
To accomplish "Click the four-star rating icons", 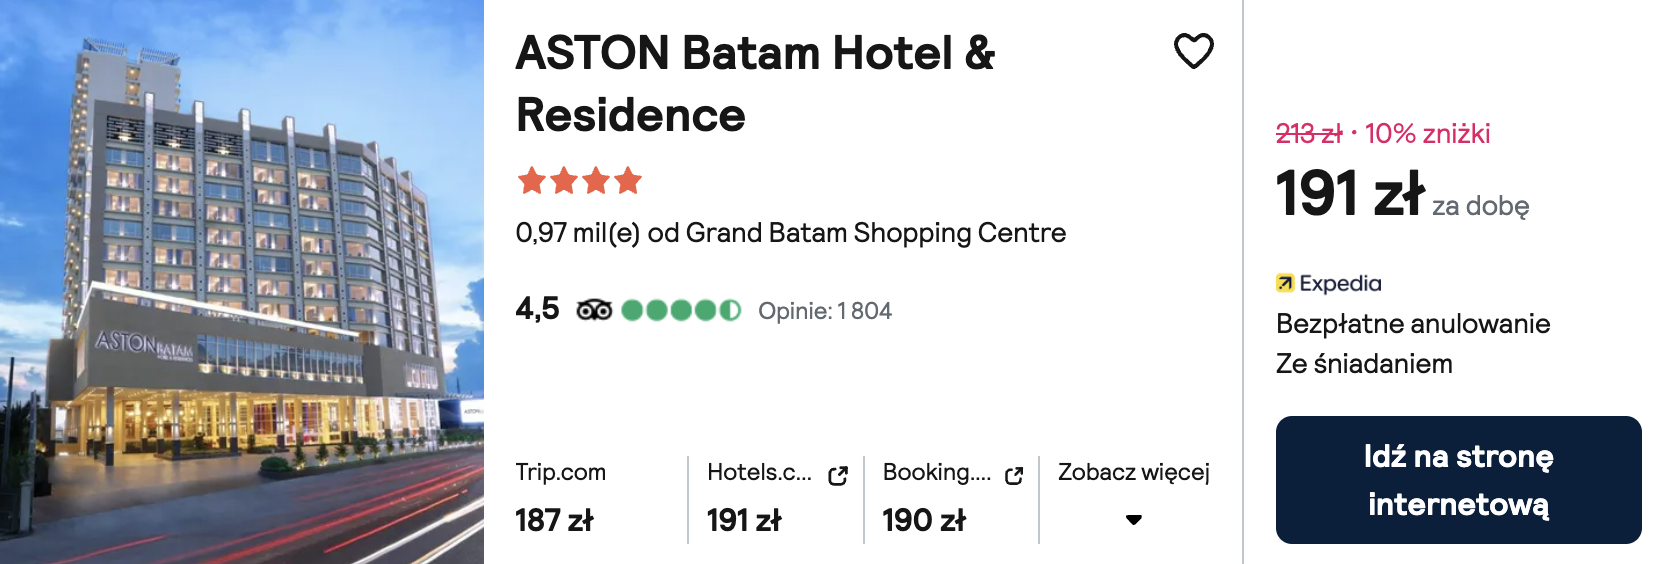I will coord(580,181).
